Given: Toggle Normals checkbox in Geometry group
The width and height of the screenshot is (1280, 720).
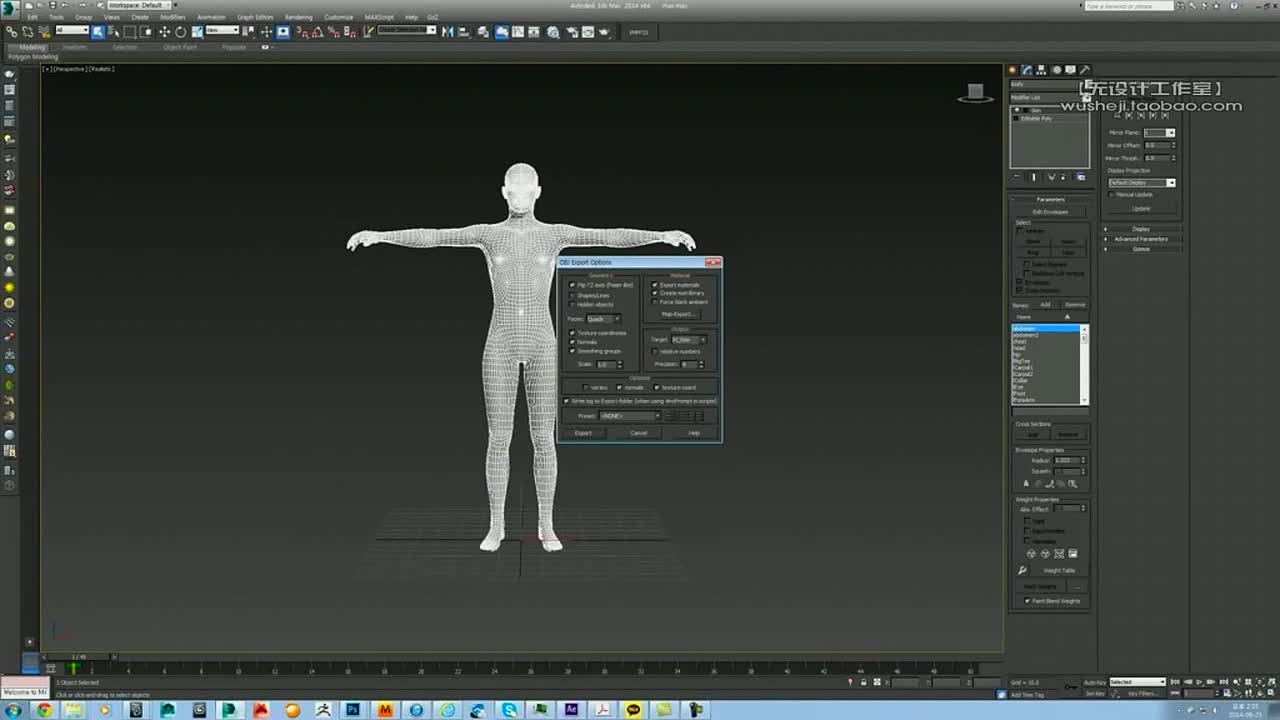Looking at the screenshot, I should click(573, 342).
